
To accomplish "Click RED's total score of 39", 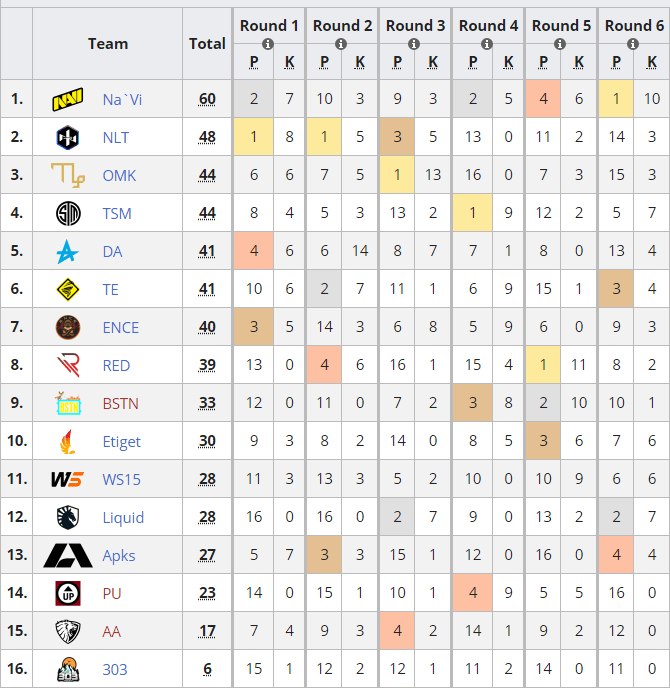I will 207,366.
